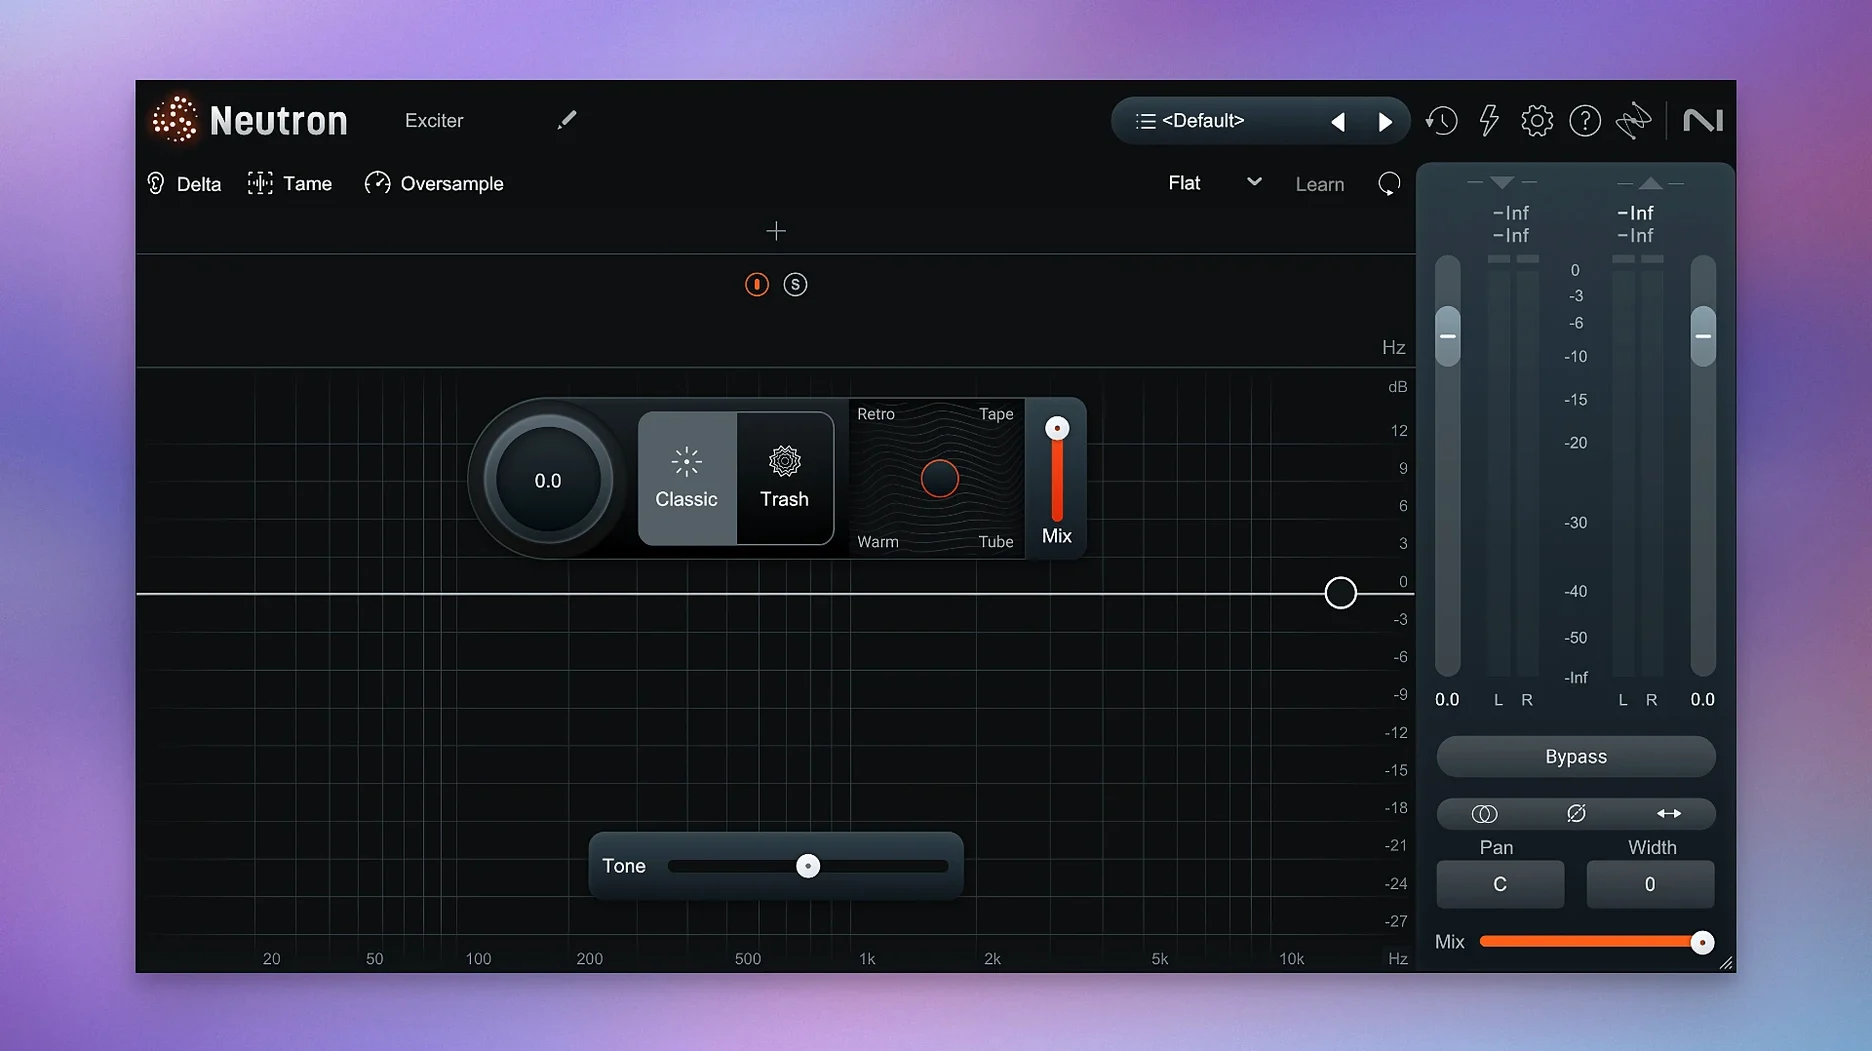Click the Native Instruments NI logo
The height and width of the screenshot is (1051, 1872).
click(x=1703, y=121)
